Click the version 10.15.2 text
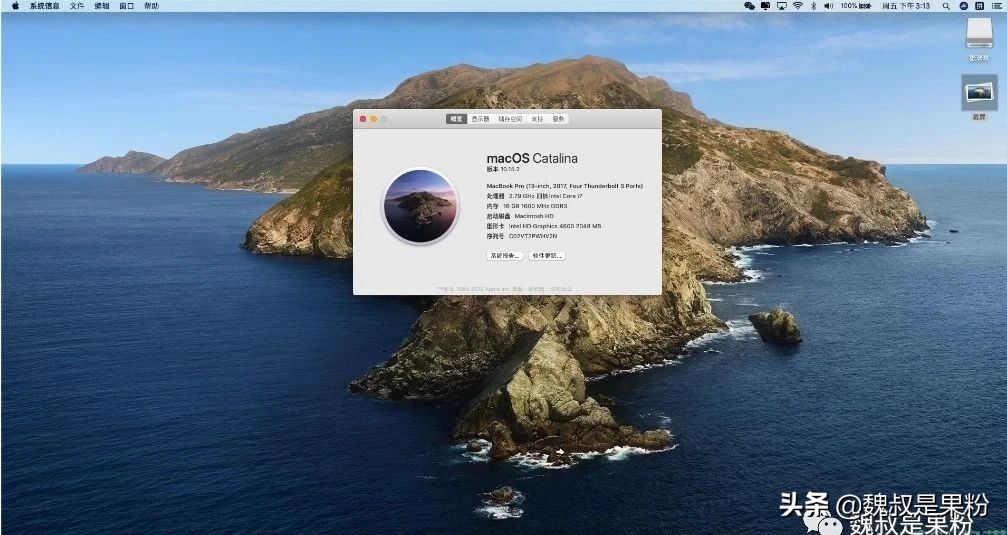 click(503, 169)
